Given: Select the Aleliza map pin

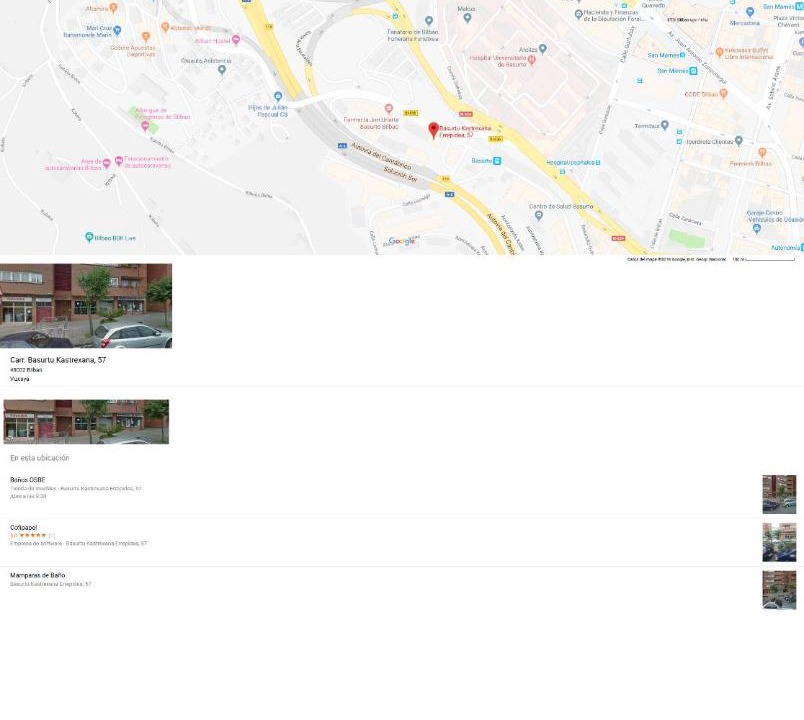Looking at the screenshot, I should (x=542, y=49).
